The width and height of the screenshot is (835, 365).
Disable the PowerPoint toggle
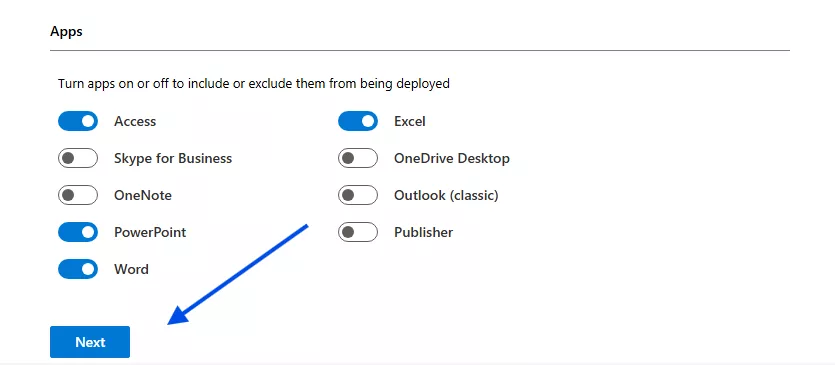[78, 232]
